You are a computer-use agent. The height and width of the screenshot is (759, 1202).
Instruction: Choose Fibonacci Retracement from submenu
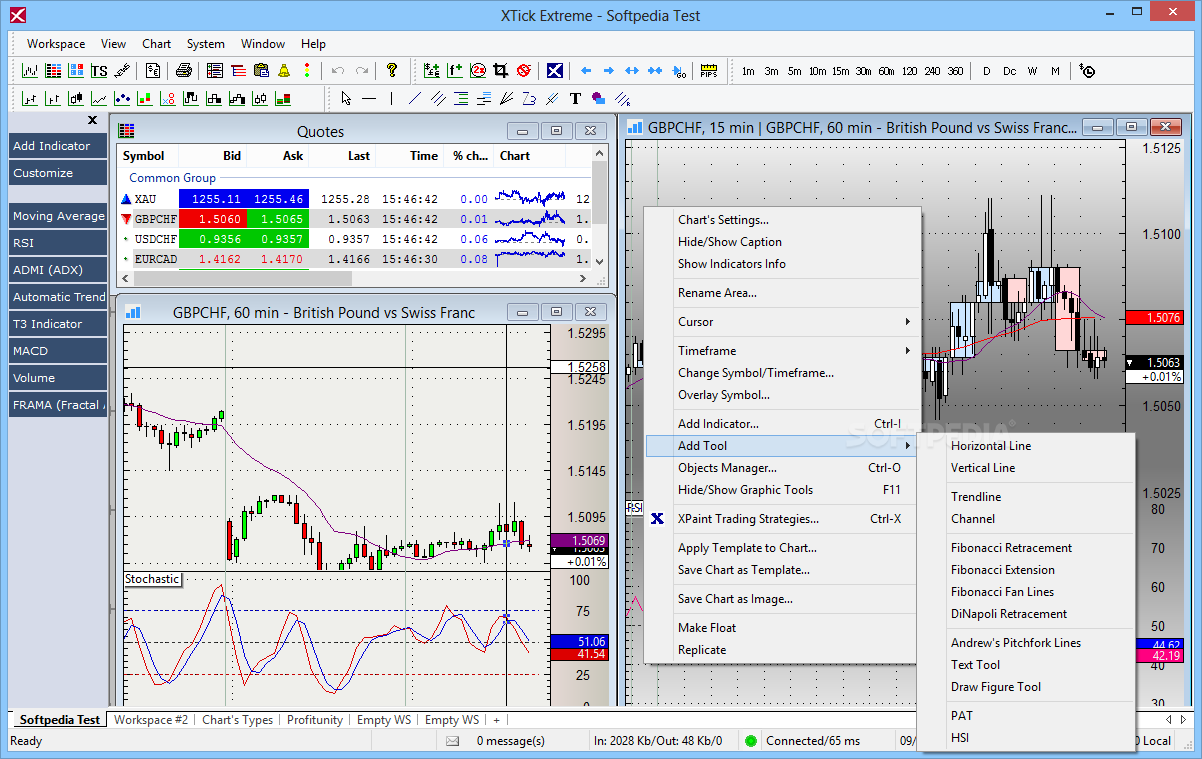pos(1011,548)
